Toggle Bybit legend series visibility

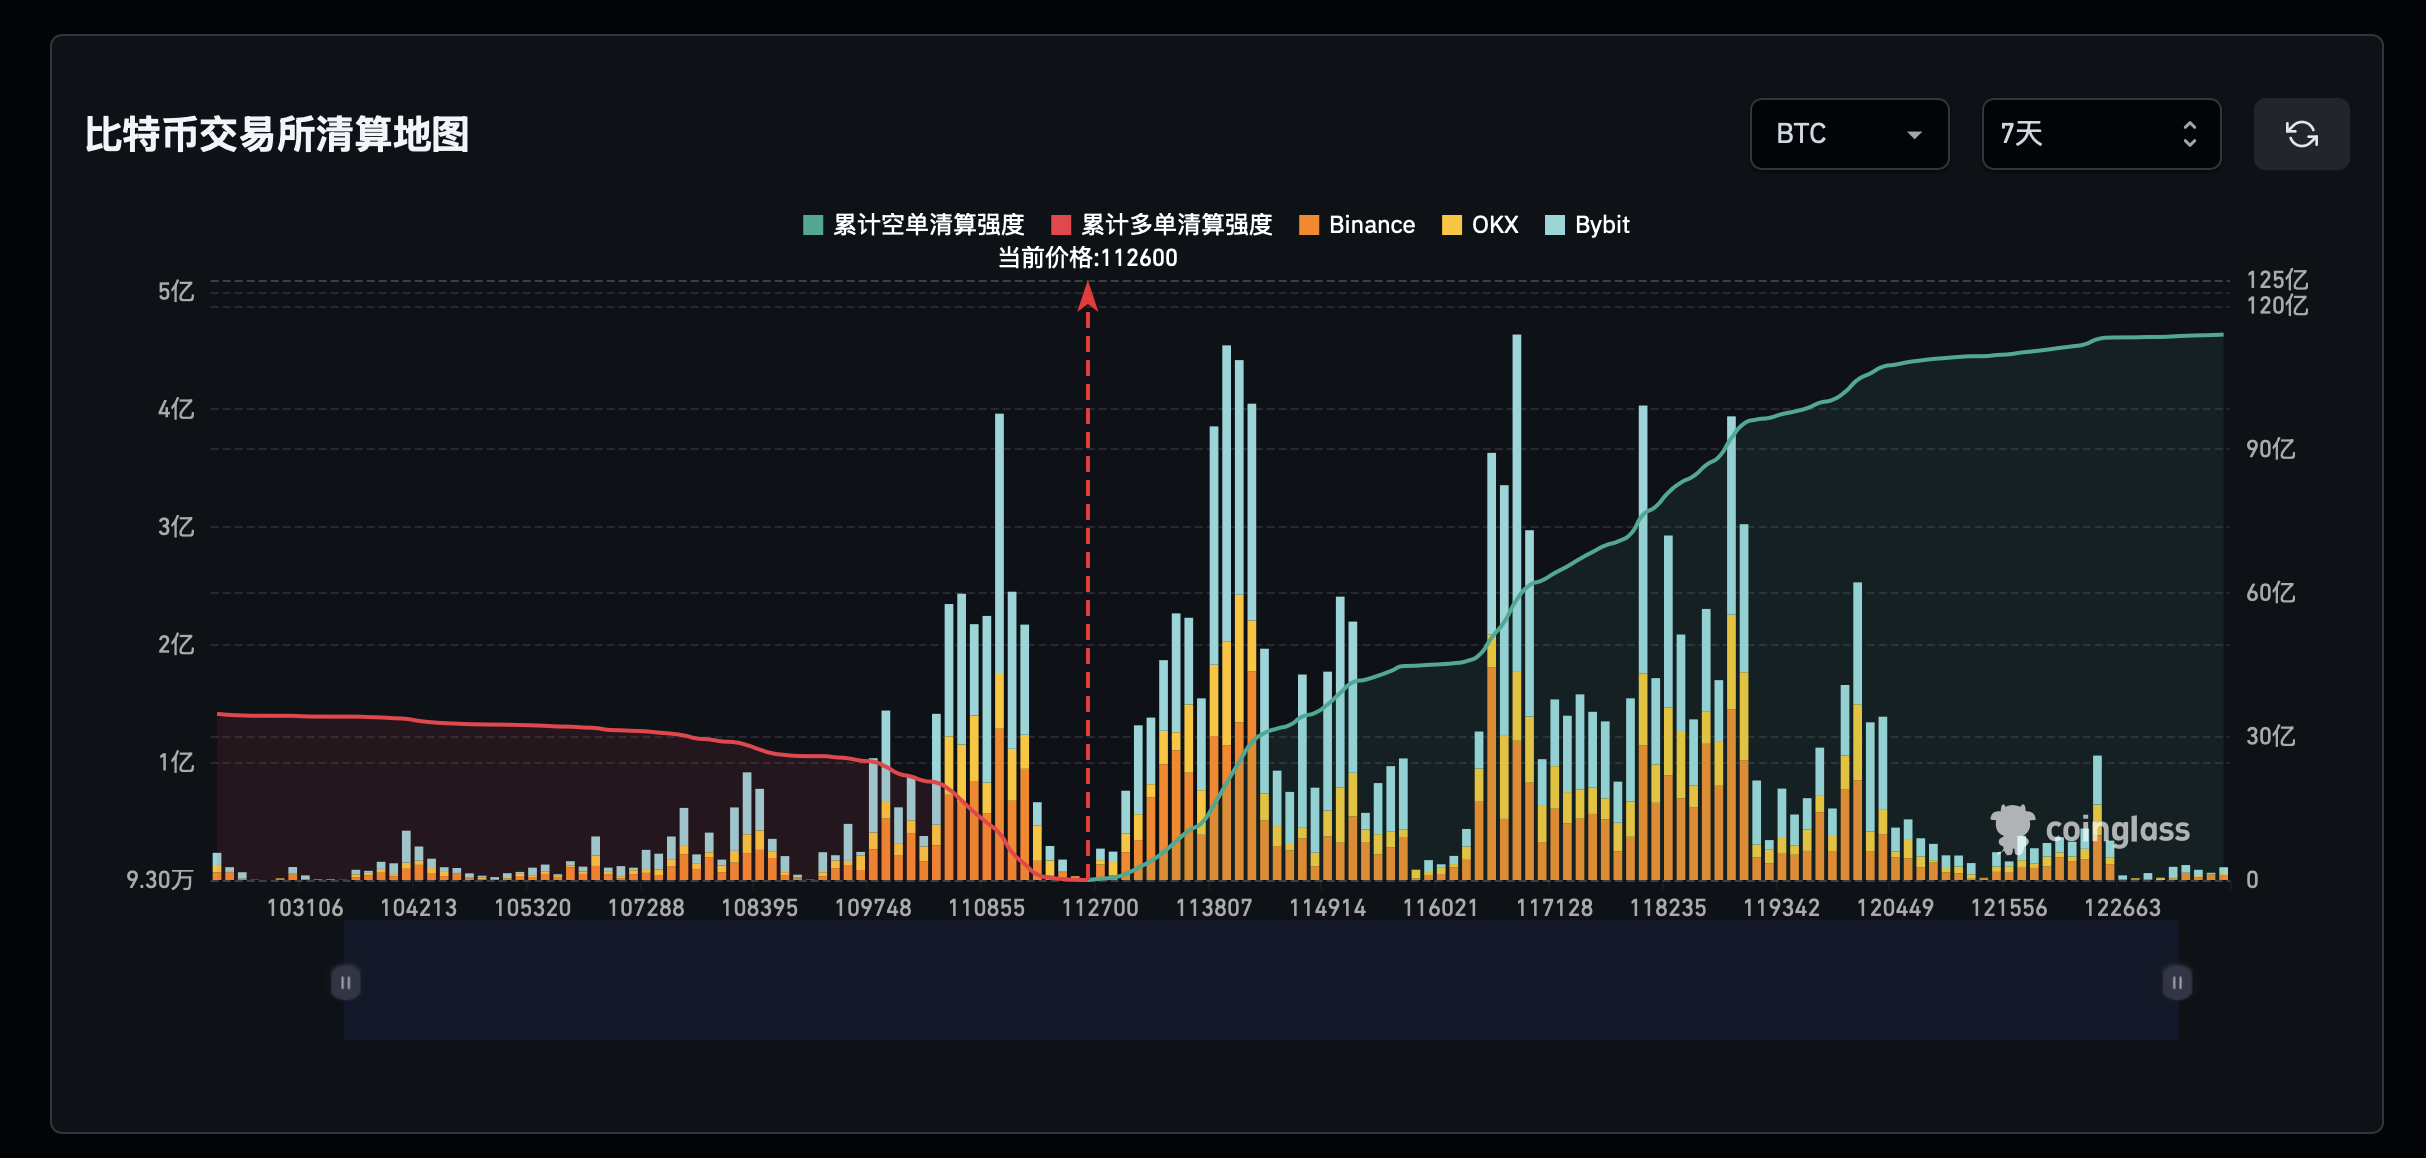(x=1587, y=225)
